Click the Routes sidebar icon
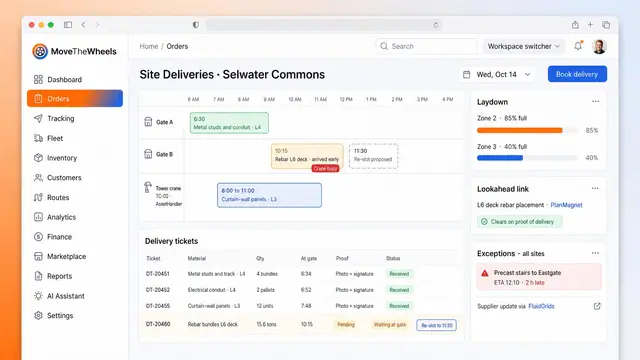Image resolution: width=640 pixels, height=360 pixels. pos(38,198)
